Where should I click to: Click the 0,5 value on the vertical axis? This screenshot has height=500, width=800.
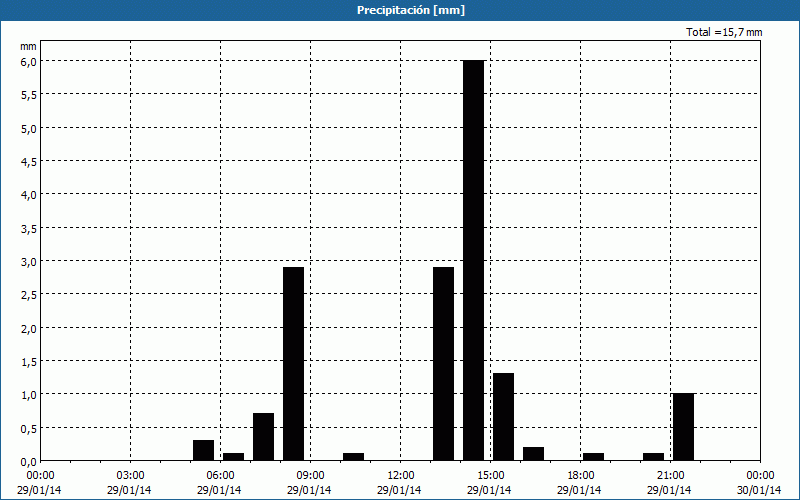(x=29, y=428)
